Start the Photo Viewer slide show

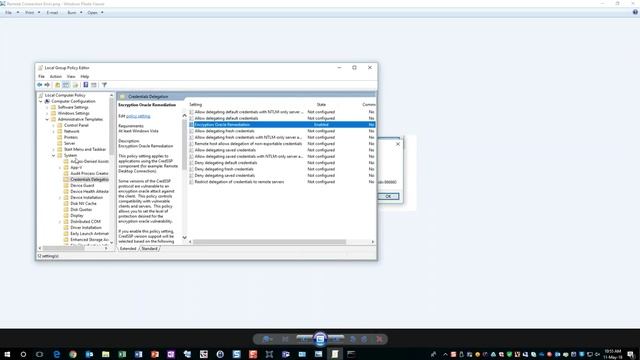(x=320, y=339)
